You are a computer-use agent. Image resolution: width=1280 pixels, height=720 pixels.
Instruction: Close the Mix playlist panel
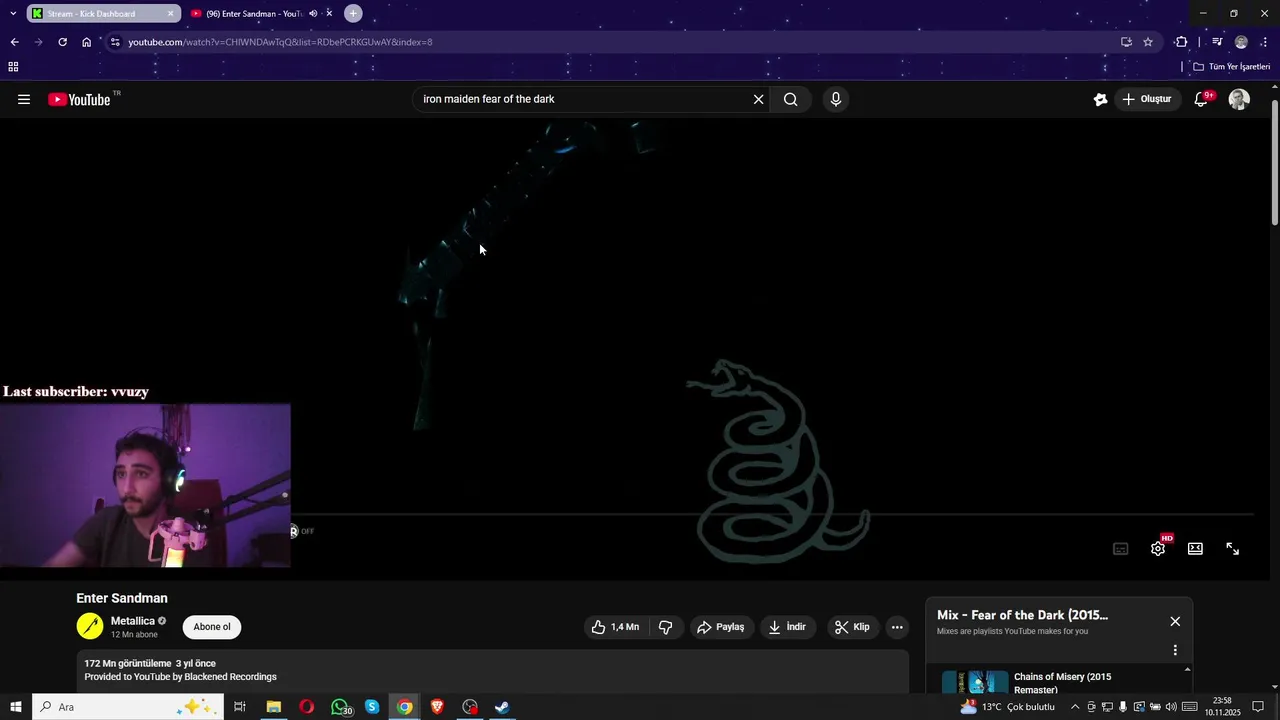tap(1175, 621)
